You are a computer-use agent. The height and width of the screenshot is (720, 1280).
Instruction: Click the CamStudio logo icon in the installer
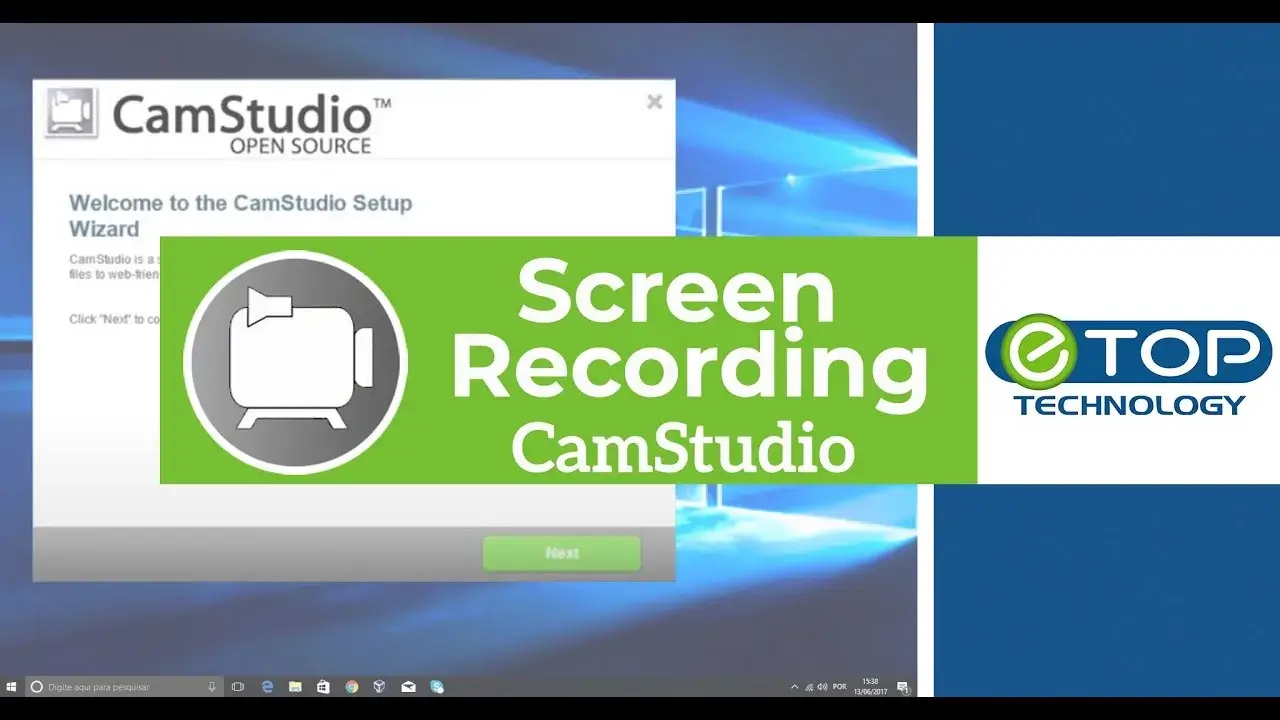point(71,113)
